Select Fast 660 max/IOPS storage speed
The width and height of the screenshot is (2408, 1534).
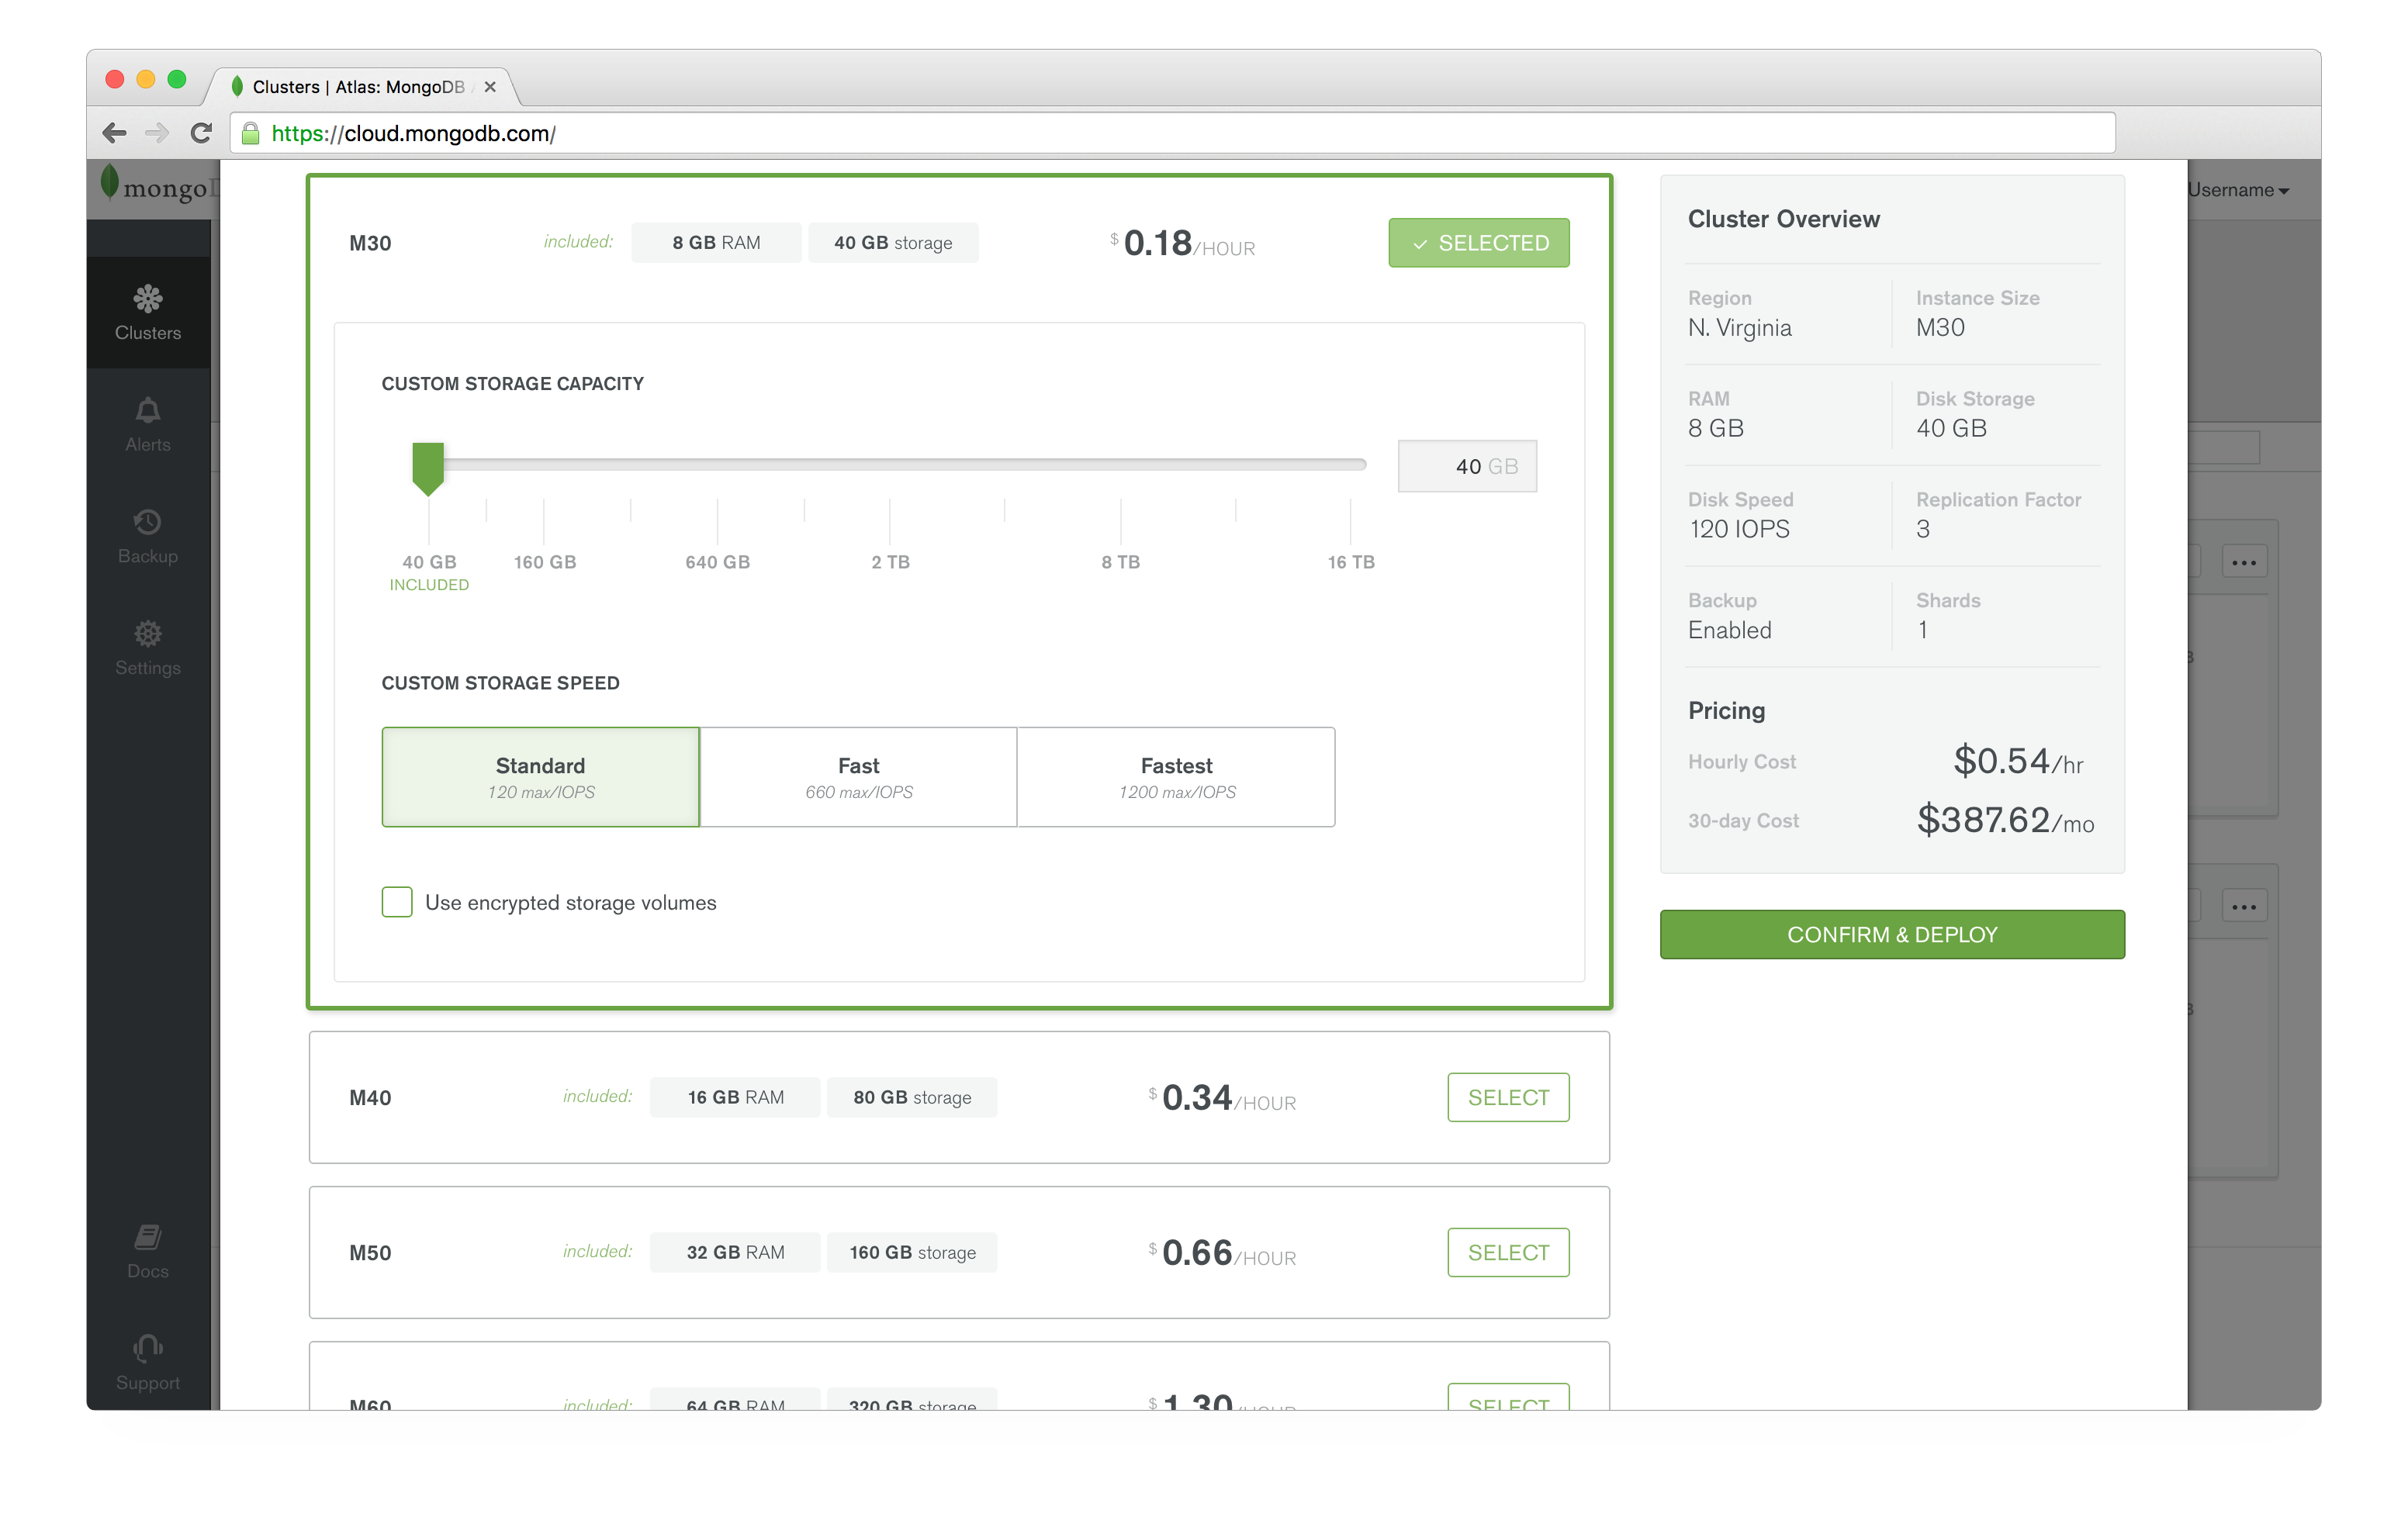858,777
